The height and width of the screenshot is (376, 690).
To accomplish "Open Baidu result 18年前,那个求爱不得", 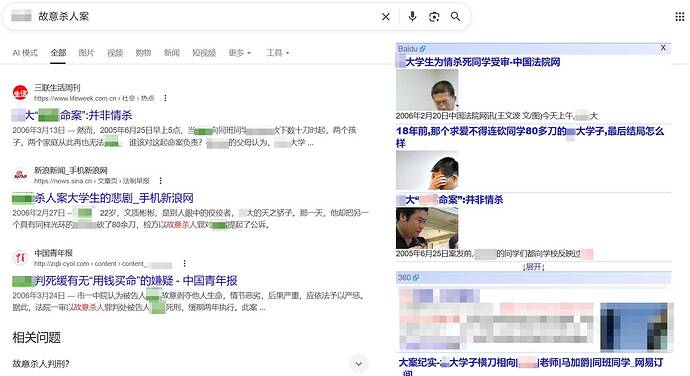I will click(530, 137).
